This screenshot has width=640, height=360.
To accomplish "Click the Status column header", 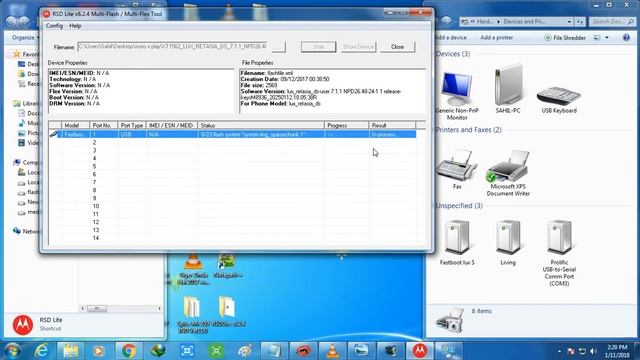I will (x=261, y=125).
